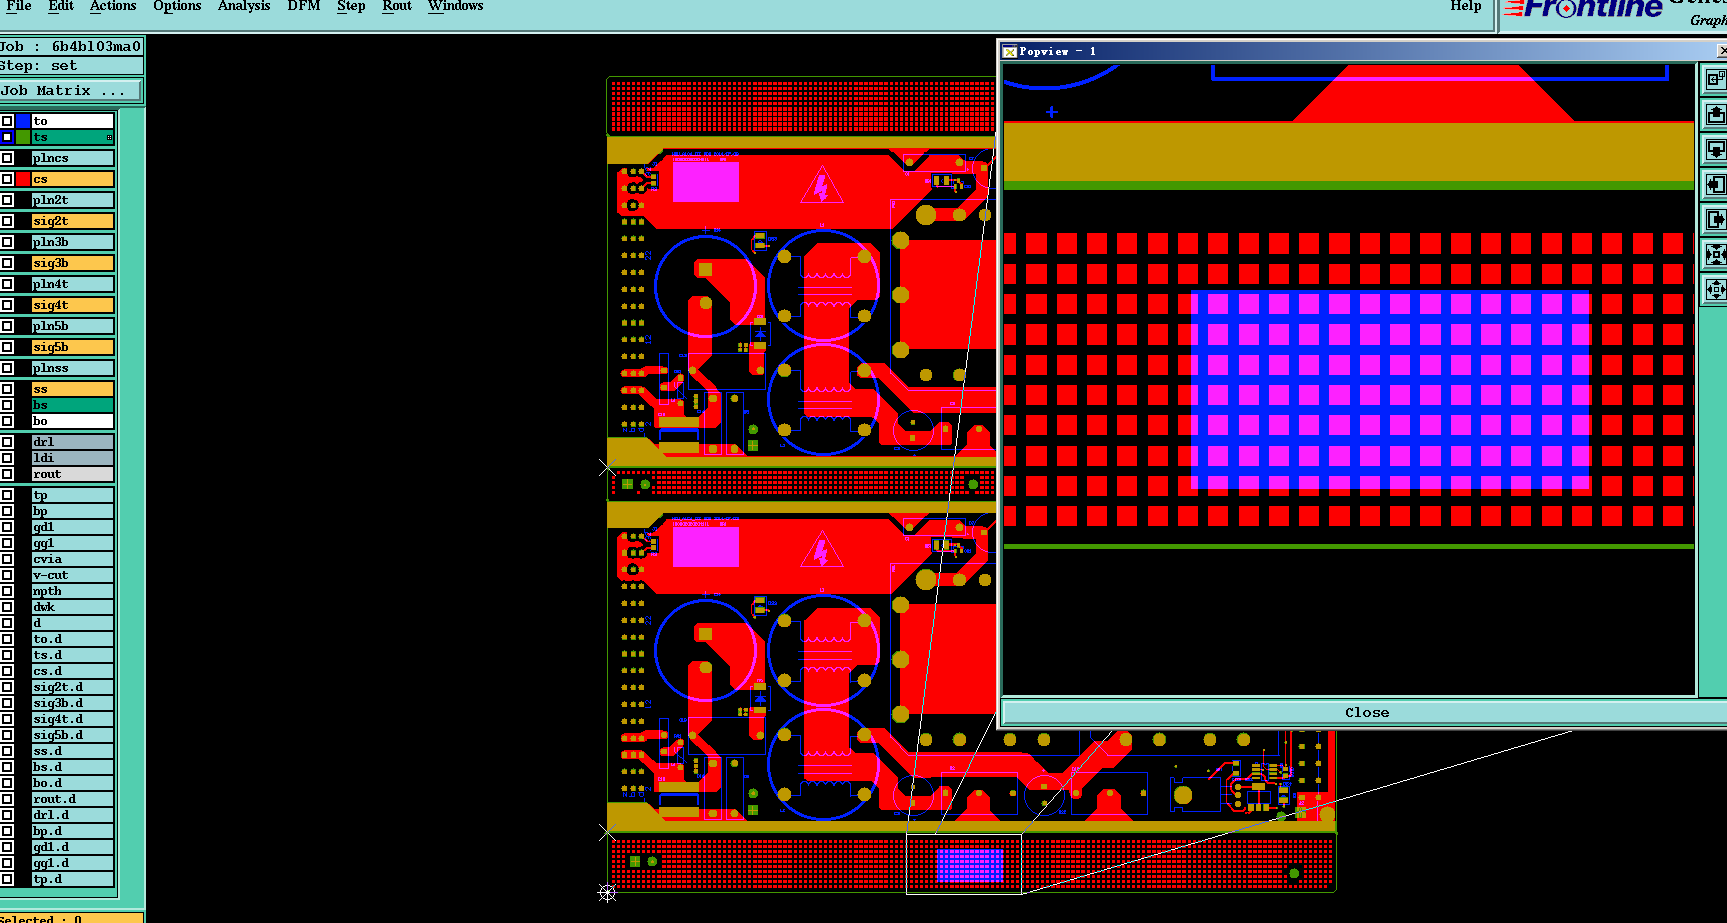Viewport: 1727px width, 923px height.
Task: Select the 'sig2t' layer name
Action: pos(72,221)
